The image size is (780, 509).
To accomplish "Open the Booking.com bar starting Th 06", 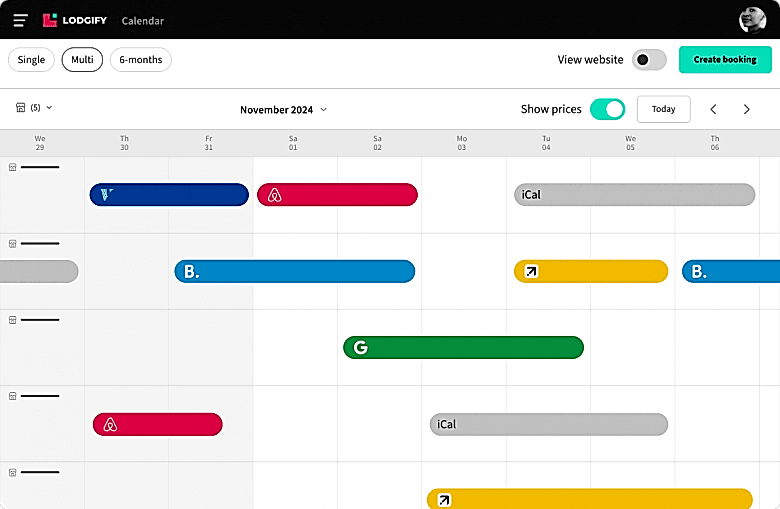I will (x=731, y=271).
